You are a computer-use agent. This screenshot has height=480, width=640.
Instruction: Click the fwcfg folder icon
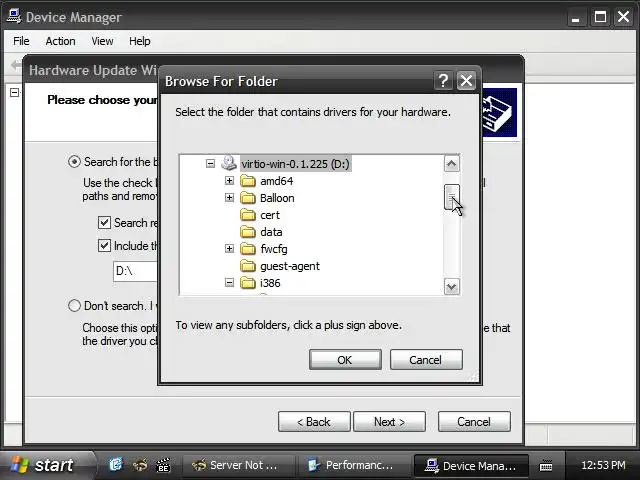pyautogui.click(x=248, y=249)
